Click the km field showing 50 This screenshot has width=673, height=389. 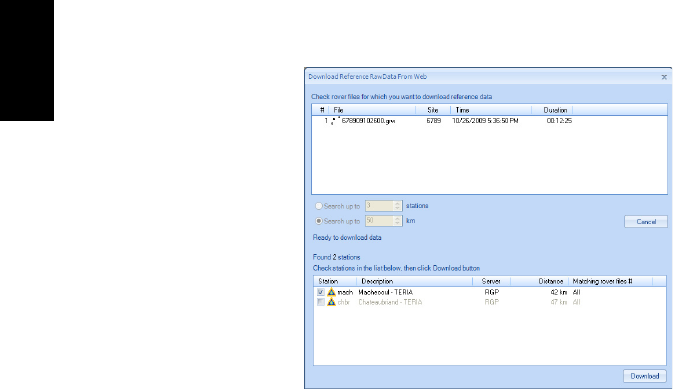click(379, 221)
